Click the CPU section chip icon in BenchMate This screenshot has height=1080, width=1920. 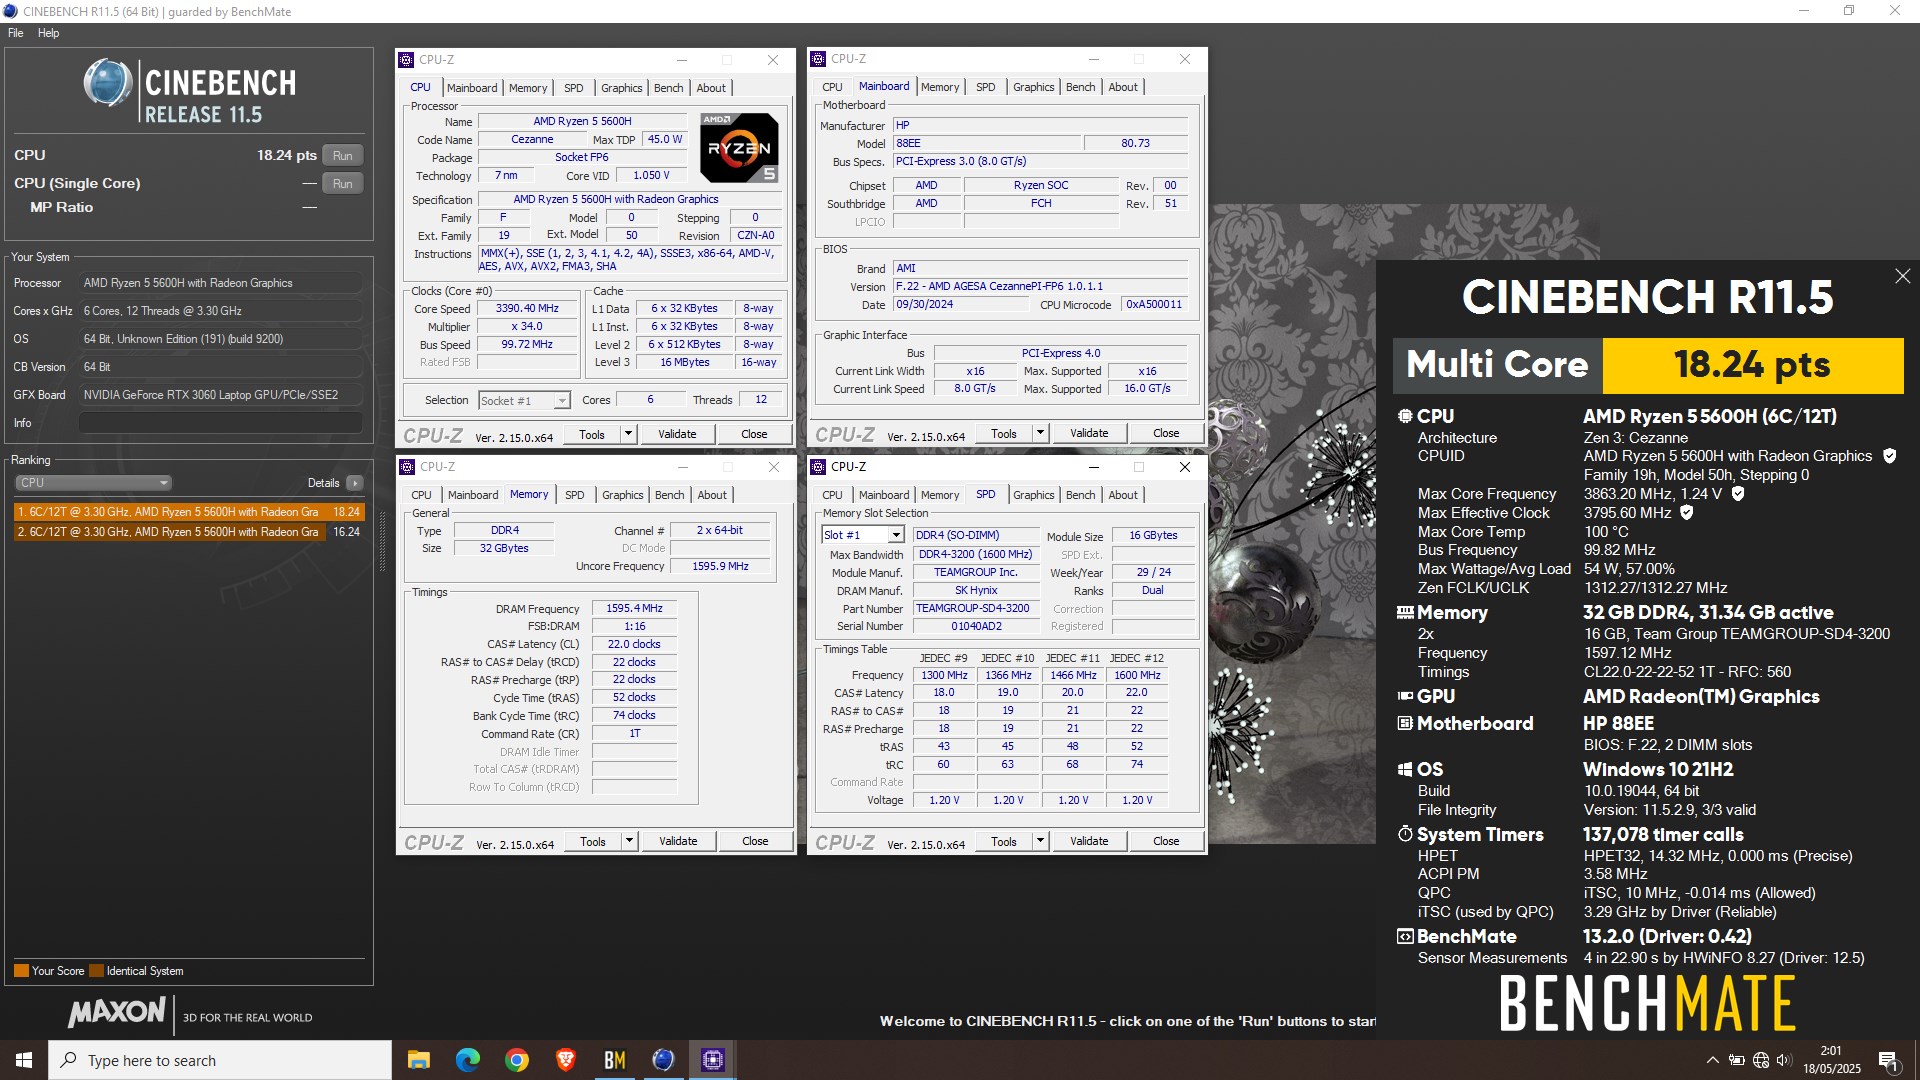(x=1405, y=416)
